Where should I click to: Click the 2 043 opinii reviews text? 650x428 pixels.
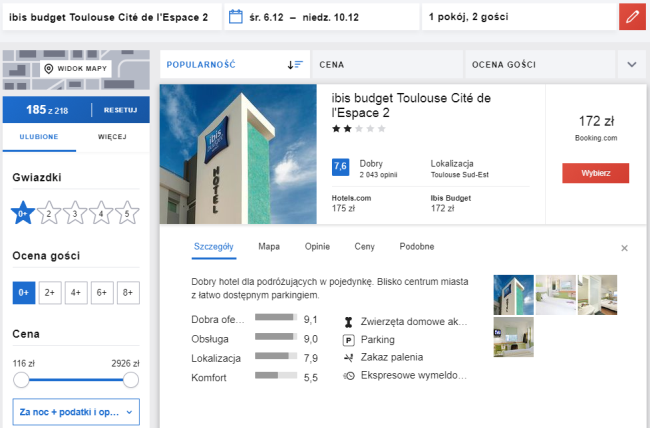[x=378, y=175]
